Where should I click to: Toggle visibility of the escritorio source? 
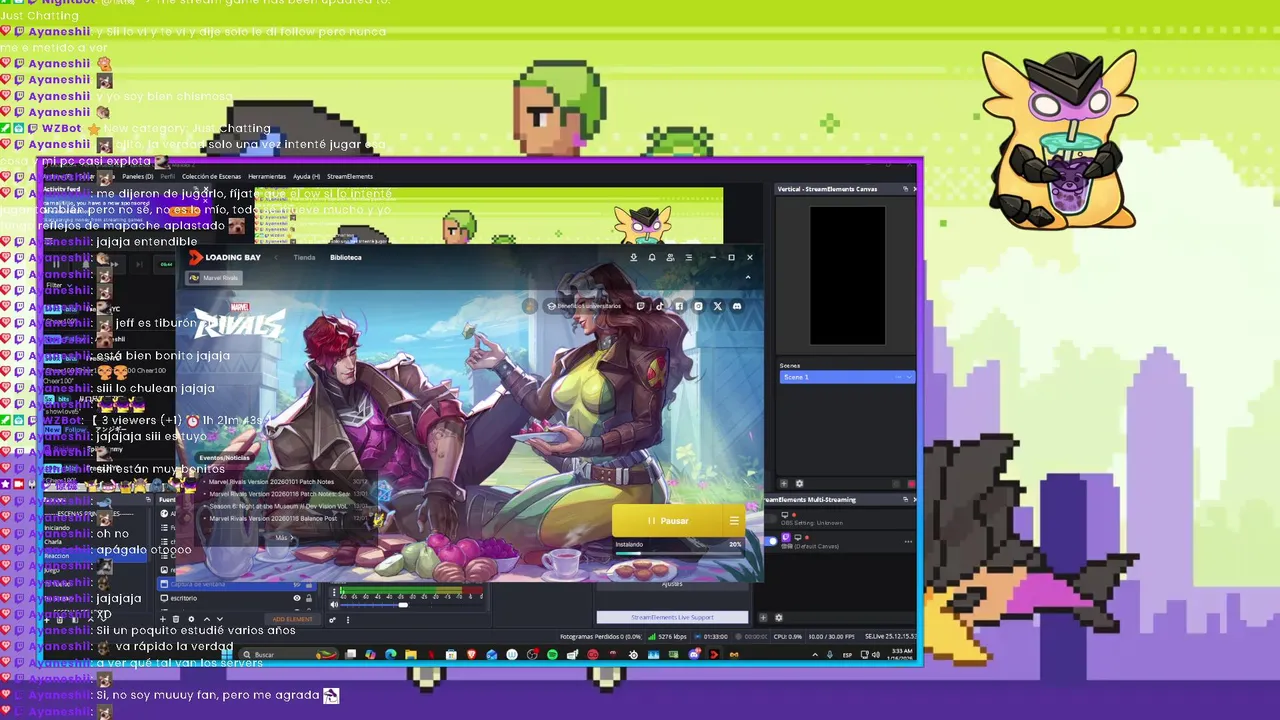[296, 598]
